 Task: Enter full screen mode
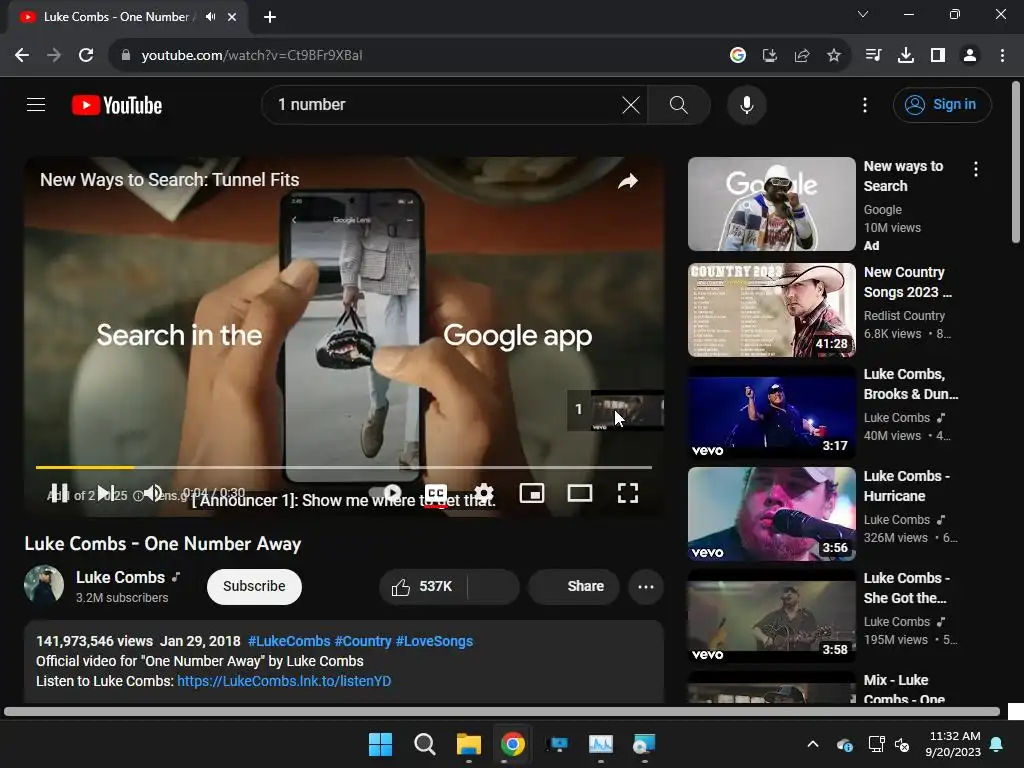628,493
